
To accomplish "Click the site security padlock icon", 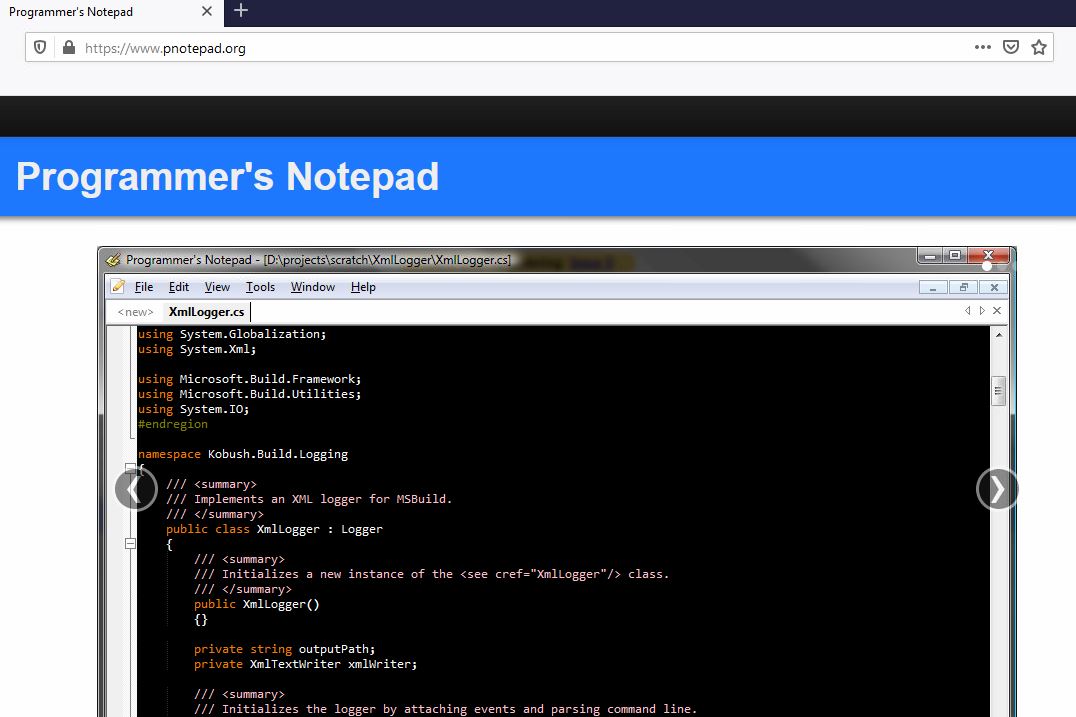I will click(69, 47).
